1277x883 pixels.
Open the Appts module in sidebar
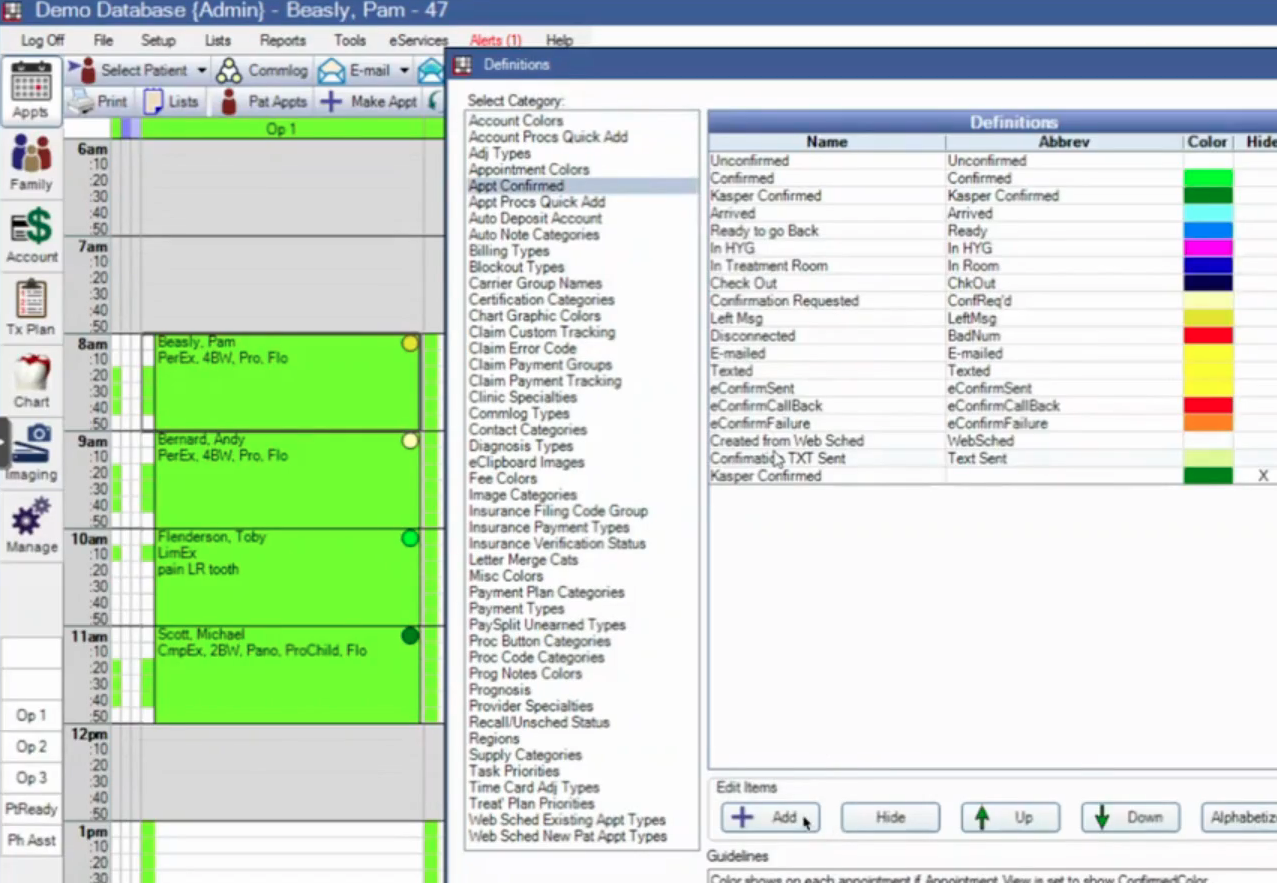(x=31, y=90)
